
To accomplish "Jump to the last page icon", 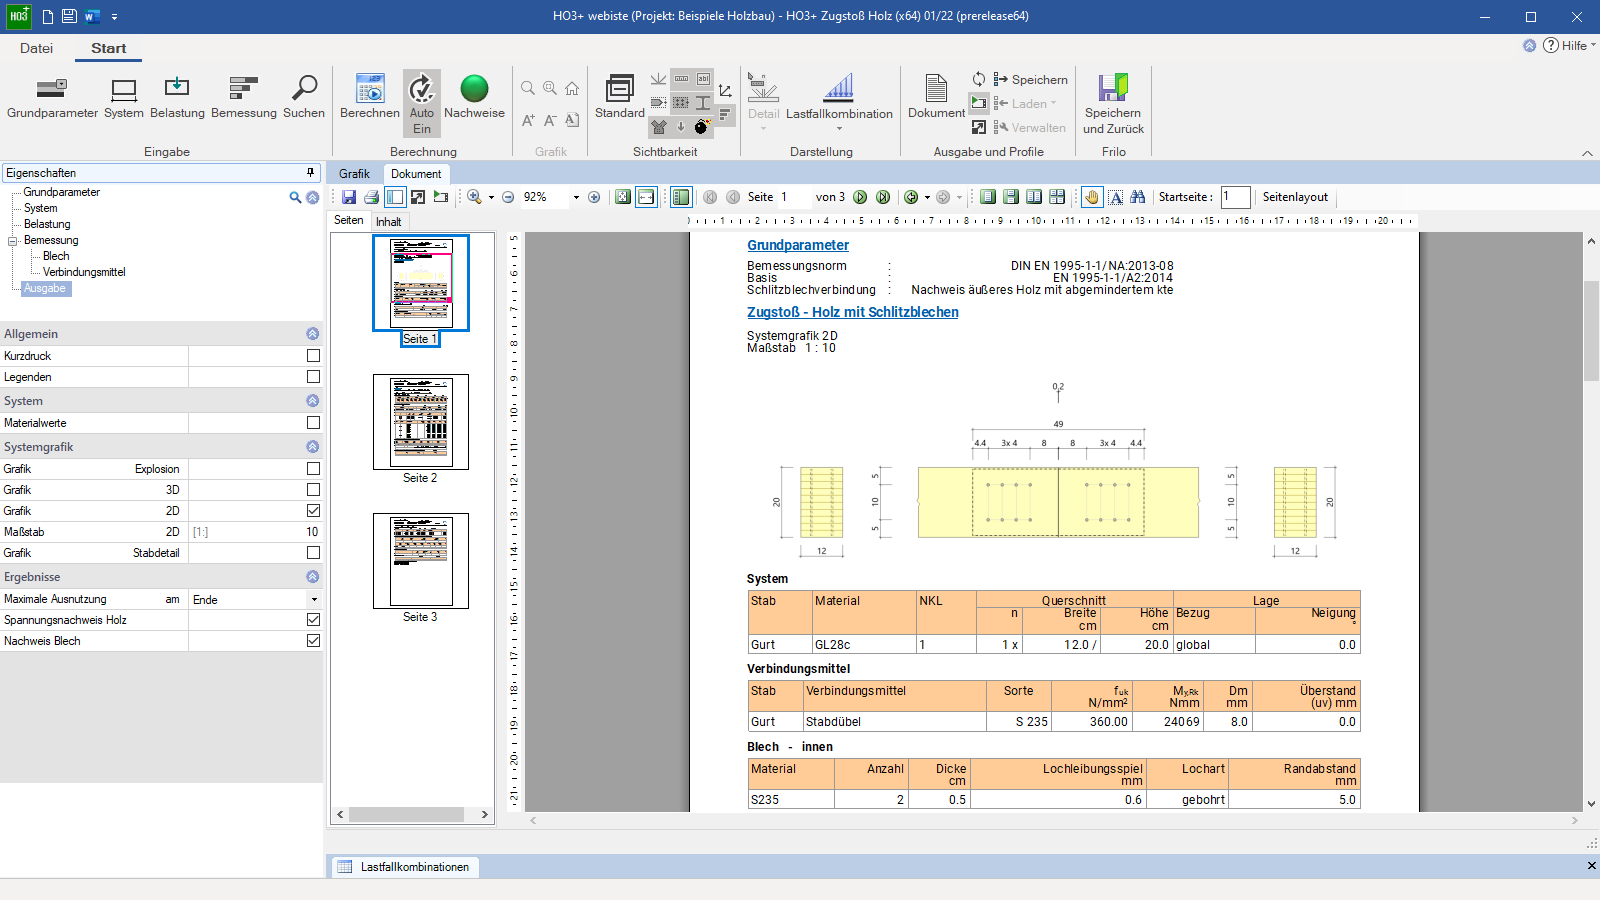I will pyautogui.click(x=883, y=197).
